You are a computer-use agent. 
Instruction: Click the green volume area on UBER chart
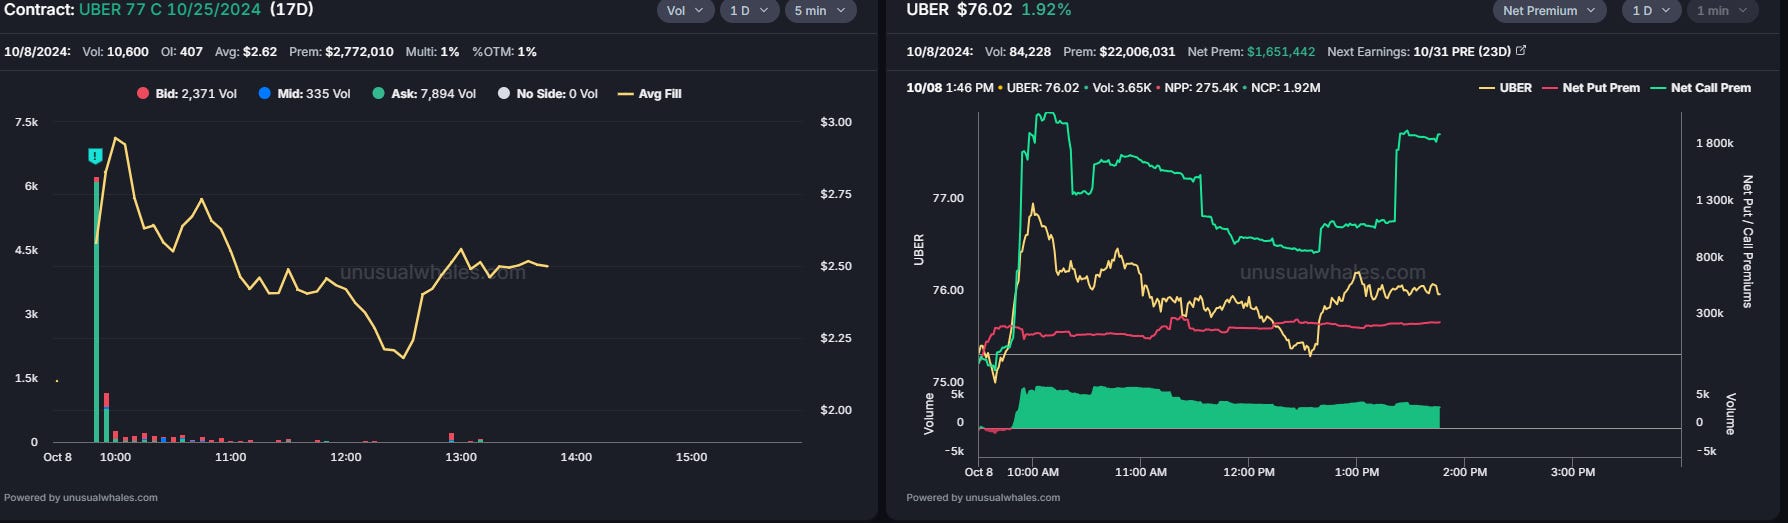click(1228, 410)
